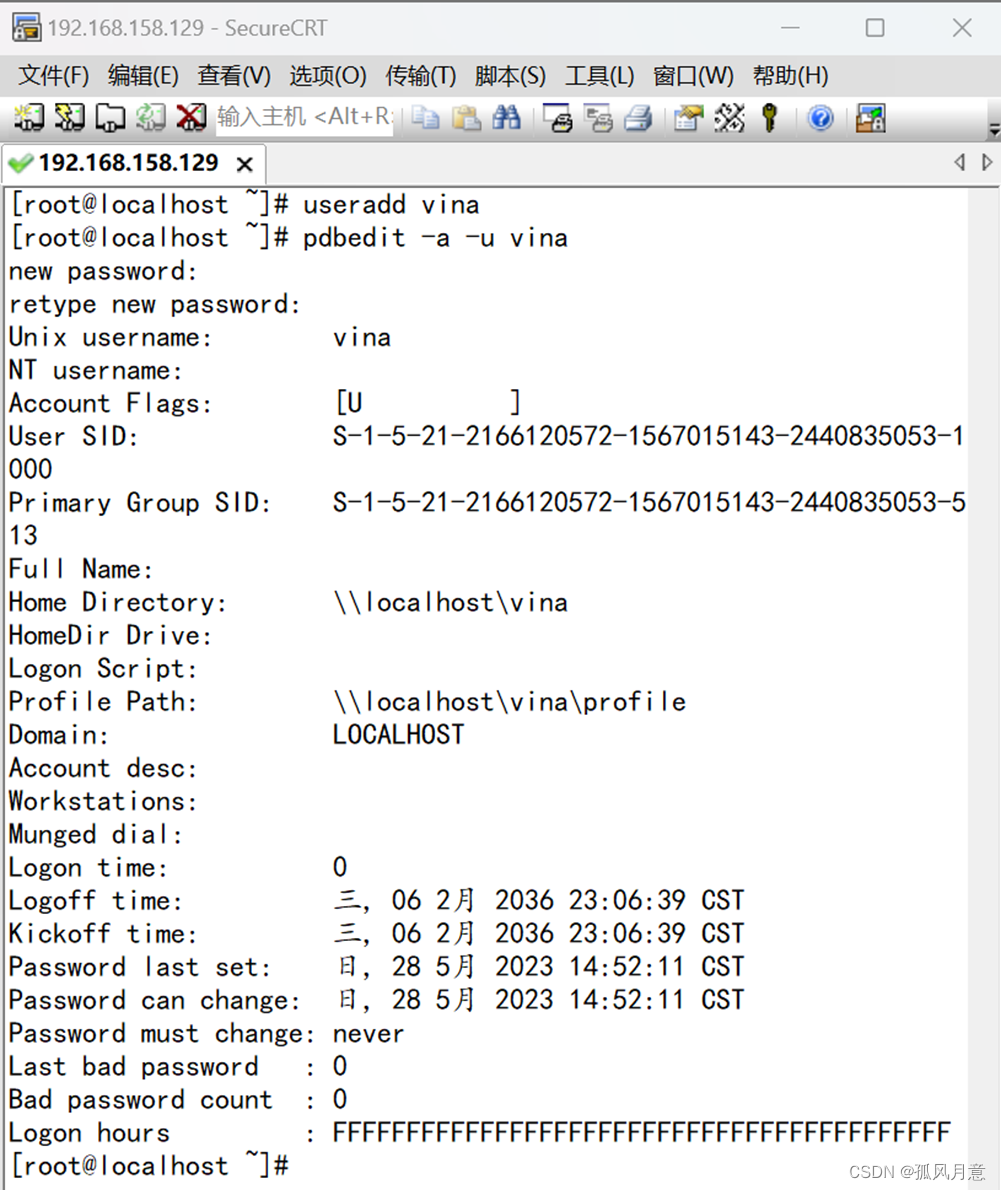Open Global Options via the tools icon
This screenshot has width=1001, height=1190.
click(x=730, y=118)
